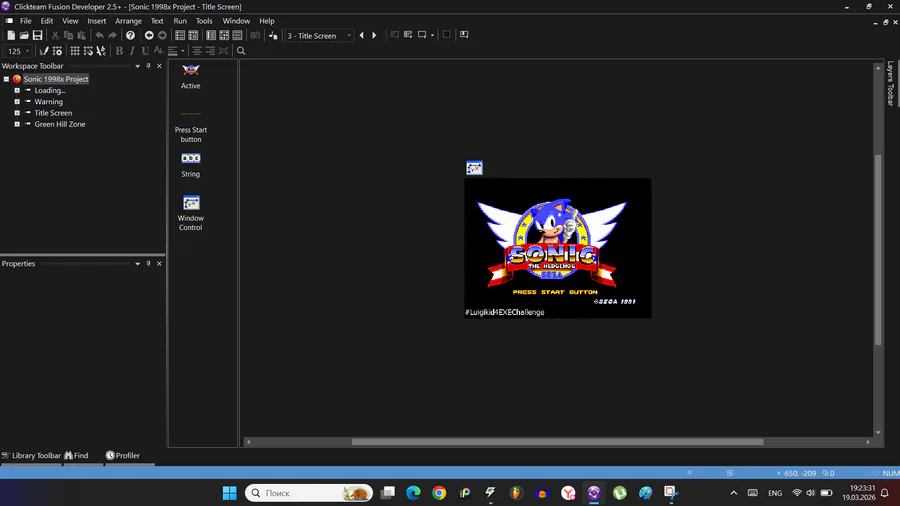Click the Copy toolbar icon

click(x=68, y=35)
